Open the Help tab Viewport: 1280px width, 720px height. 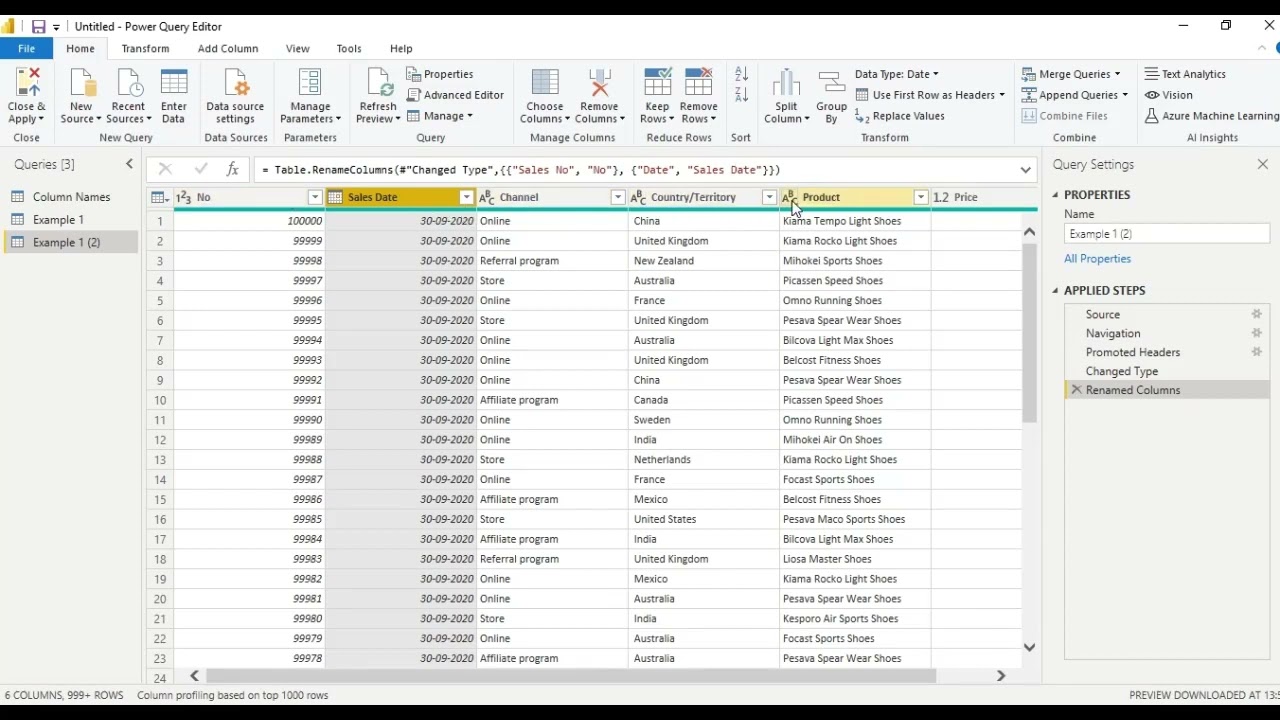coord(401,48)
